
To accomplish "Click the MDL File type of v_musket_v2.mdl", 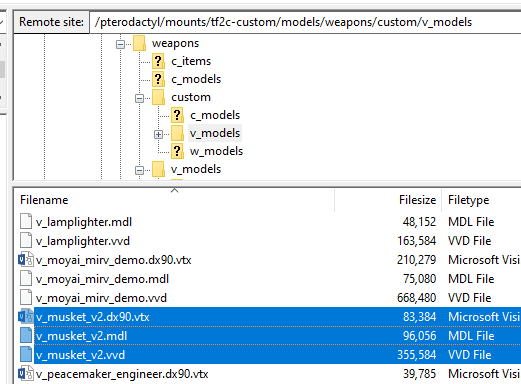I will pyautogui.click(x=471, y=336).
